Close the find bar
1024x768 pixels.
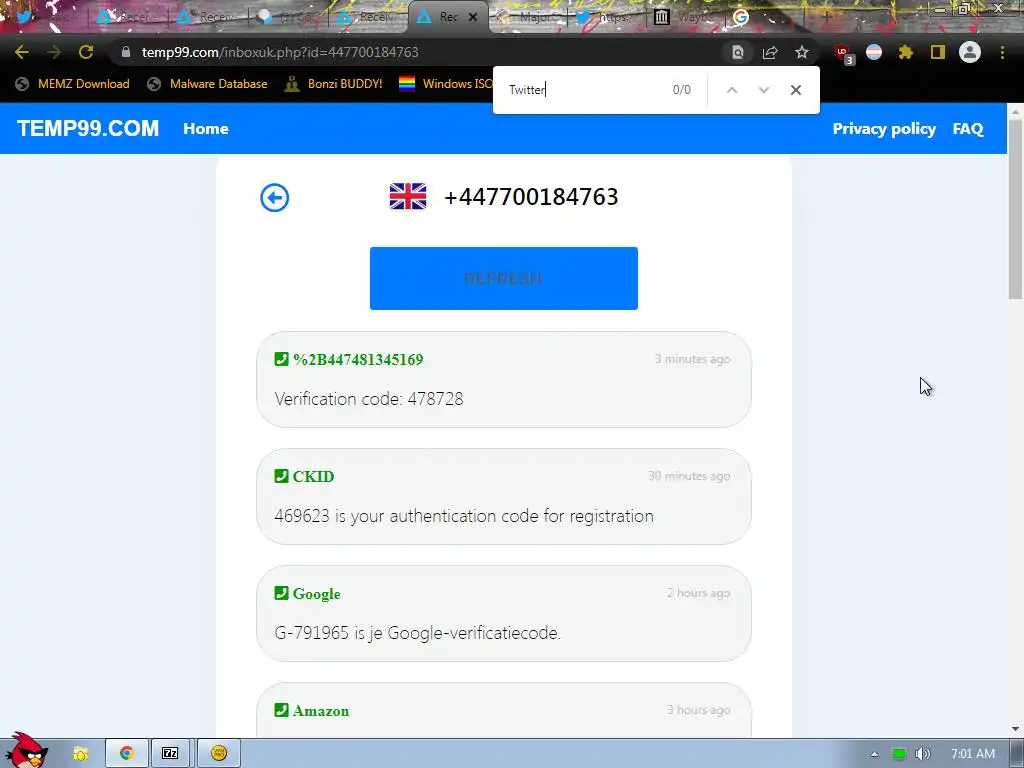pyautogui.click(x=795, y=90)
